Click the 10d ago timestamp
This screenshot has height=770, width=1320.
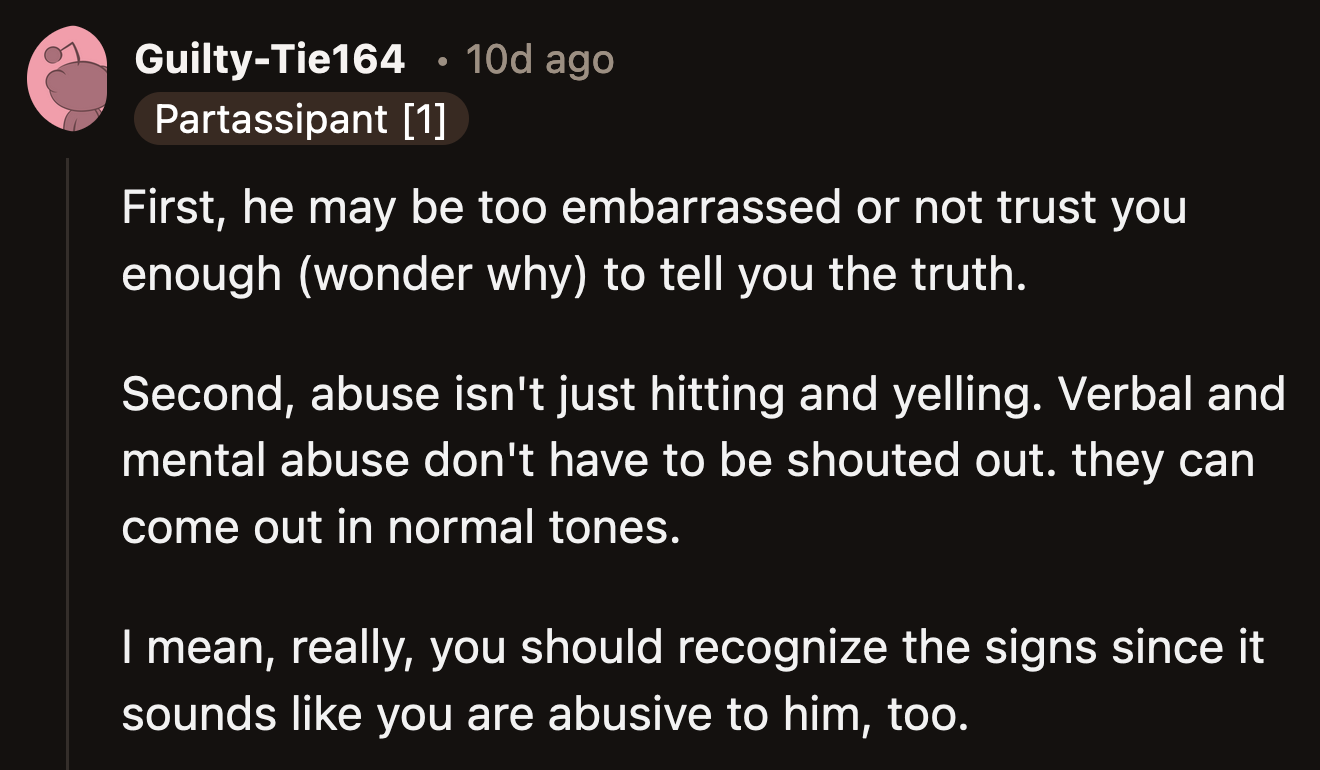[538, 58]
